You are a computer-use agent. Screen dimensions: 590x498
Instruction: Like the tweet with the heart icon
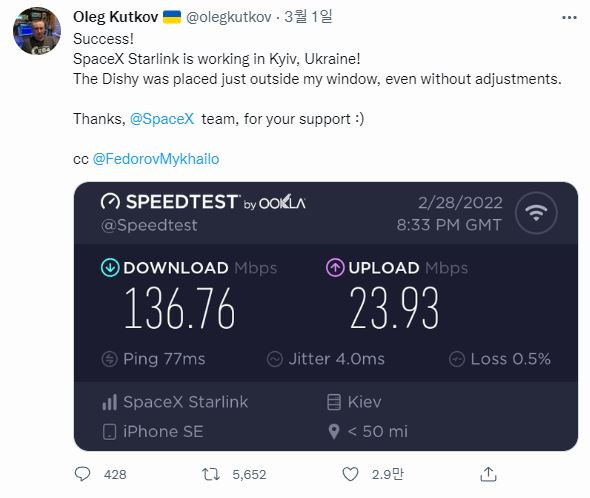[x=350, y=474]
